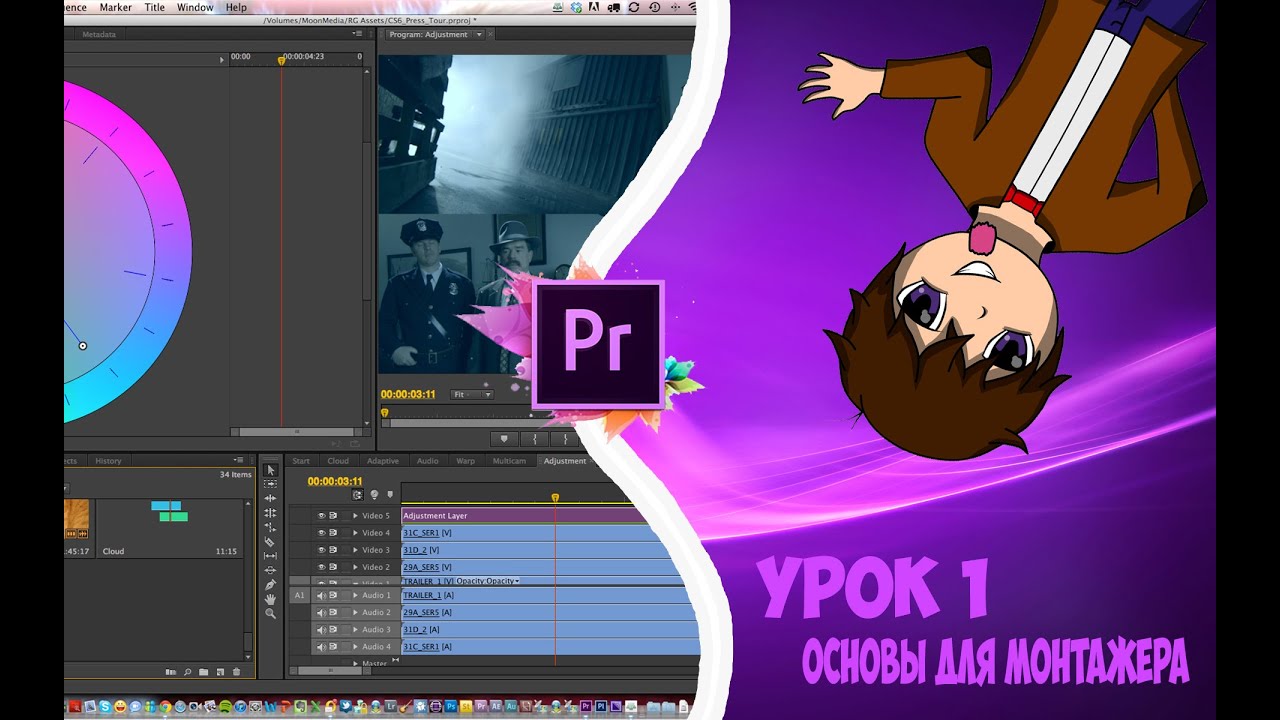
Task: Expand the Audio 3 track
Action: tap(355, 630)
